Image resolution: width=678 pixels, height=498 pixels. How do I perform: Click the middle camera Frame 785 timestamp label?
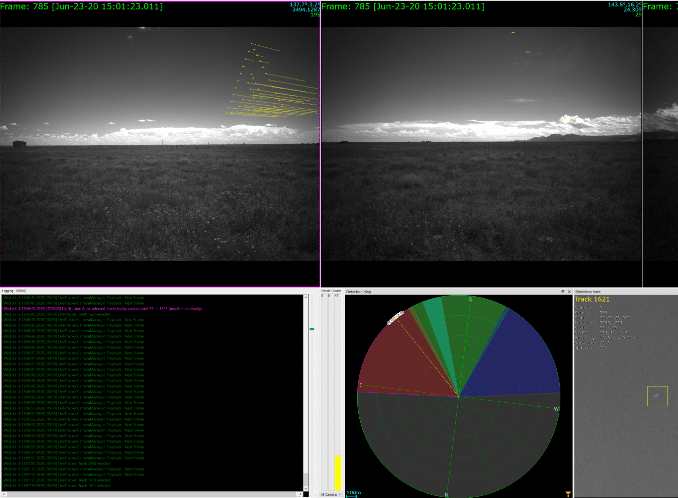coord(403,6)
